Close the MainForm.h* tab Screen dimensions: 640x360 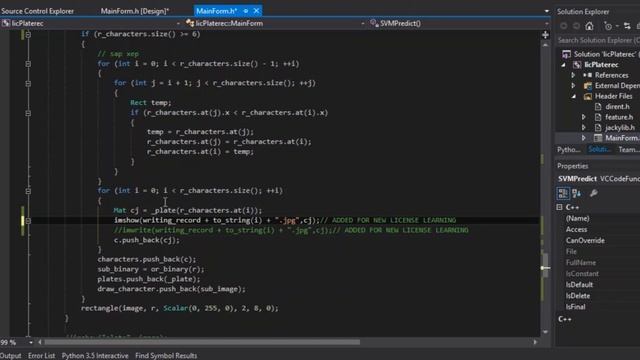[256, 11]
